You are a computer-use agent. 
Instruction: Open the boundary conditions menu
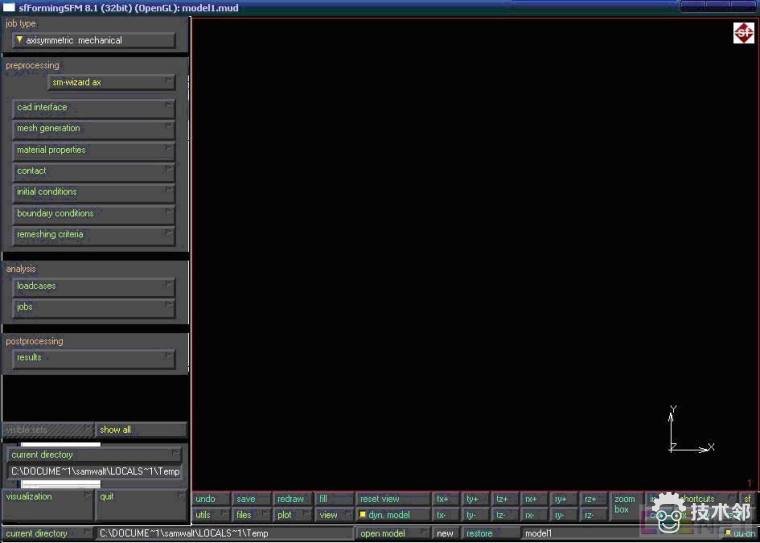94,214
